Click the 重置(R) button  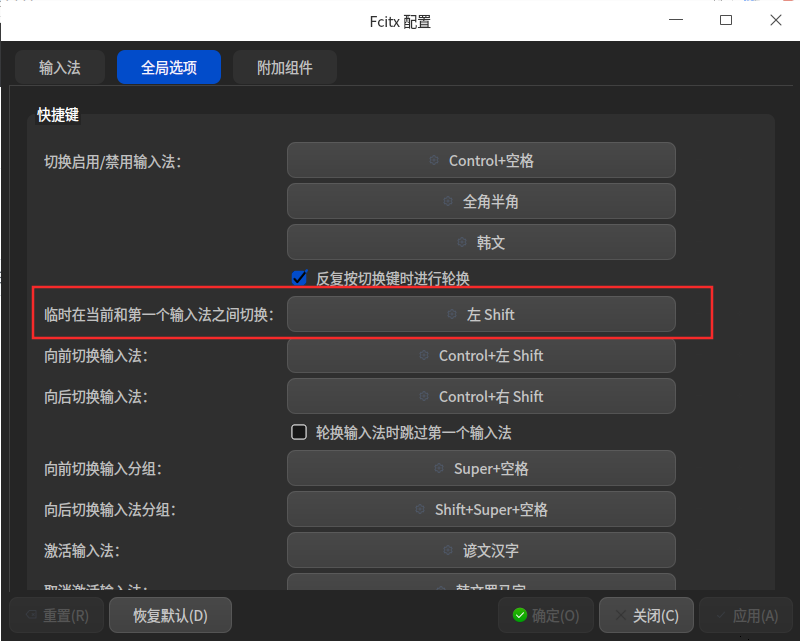pyautogui.click(x=57, y=615)
